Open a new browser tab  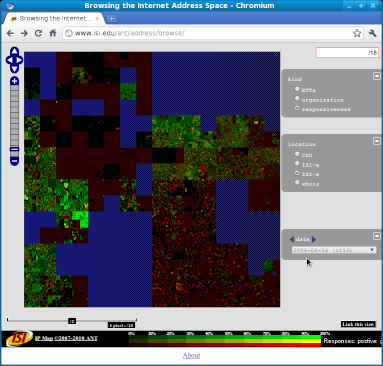[x=111, y=19]
